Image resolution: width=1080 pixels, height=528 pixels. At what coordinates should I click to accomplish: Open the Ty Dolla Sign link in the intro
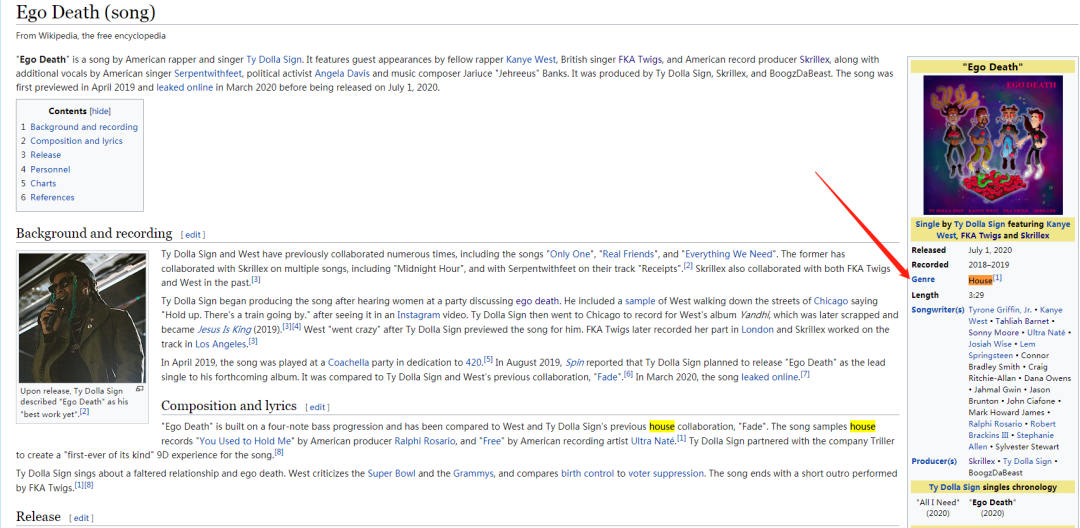coord(274,59)
